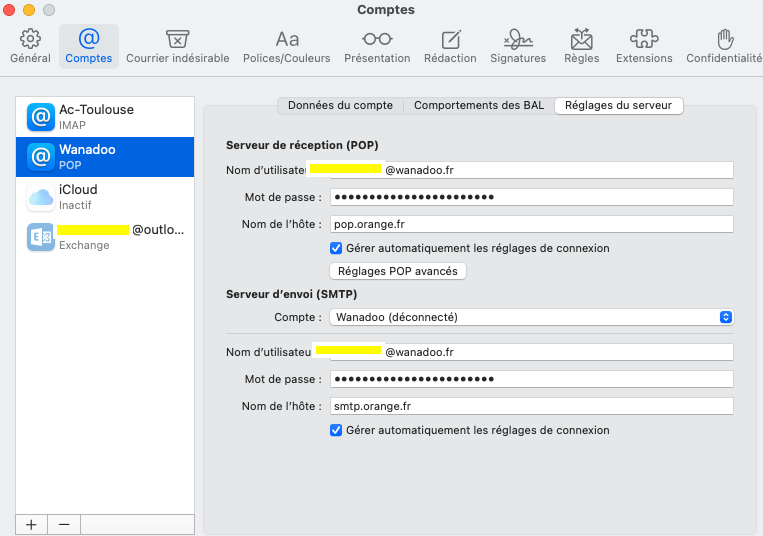Open the Polices/Couleurs settings

pos(287,46)
